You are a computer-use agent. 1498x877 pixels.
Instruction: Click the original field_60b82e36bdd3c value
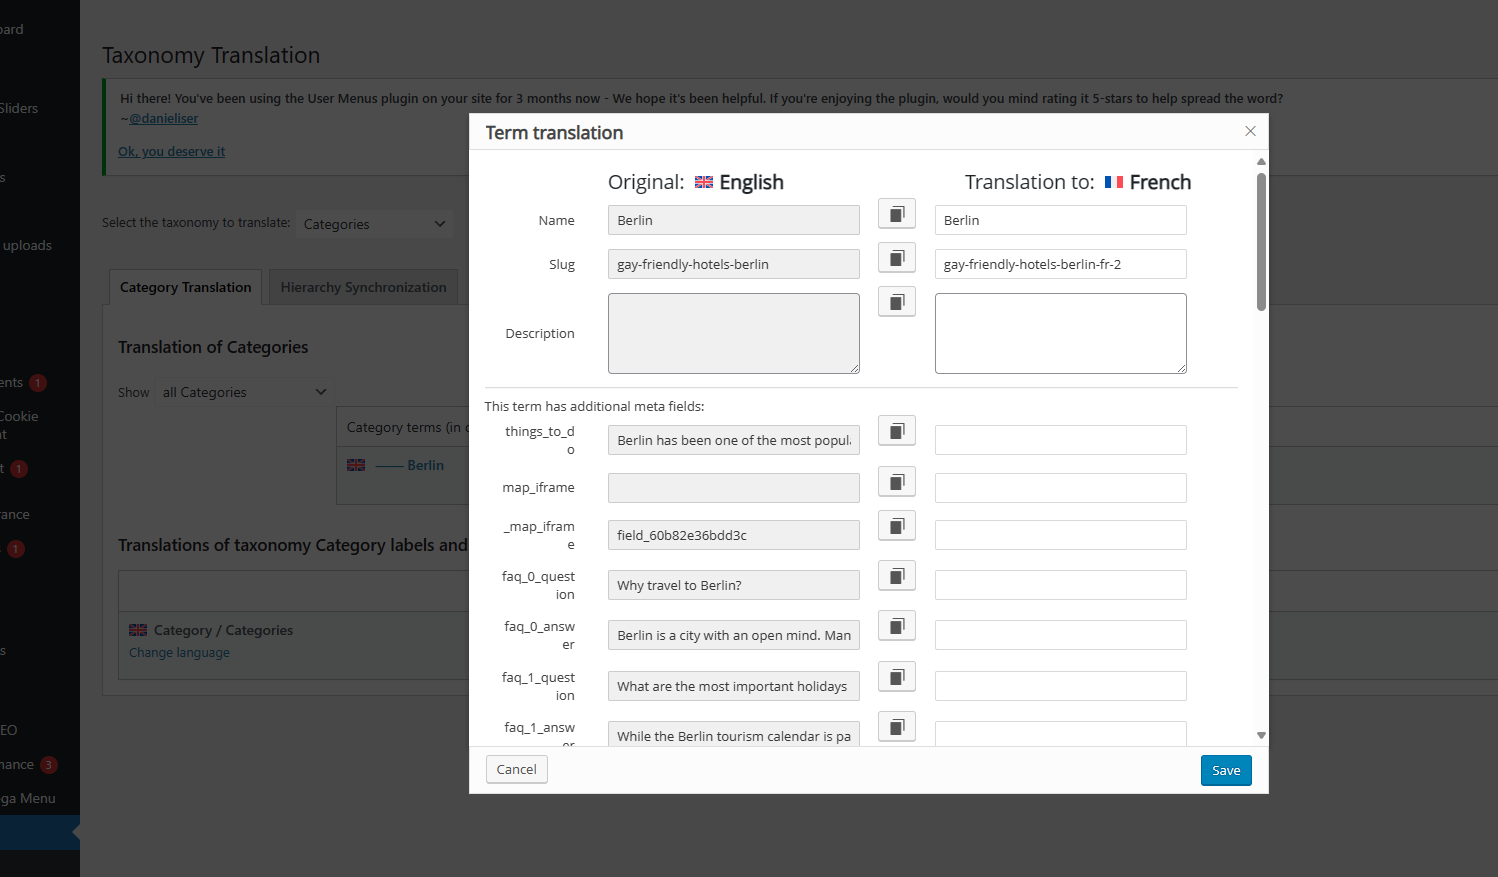coord(733,535)
